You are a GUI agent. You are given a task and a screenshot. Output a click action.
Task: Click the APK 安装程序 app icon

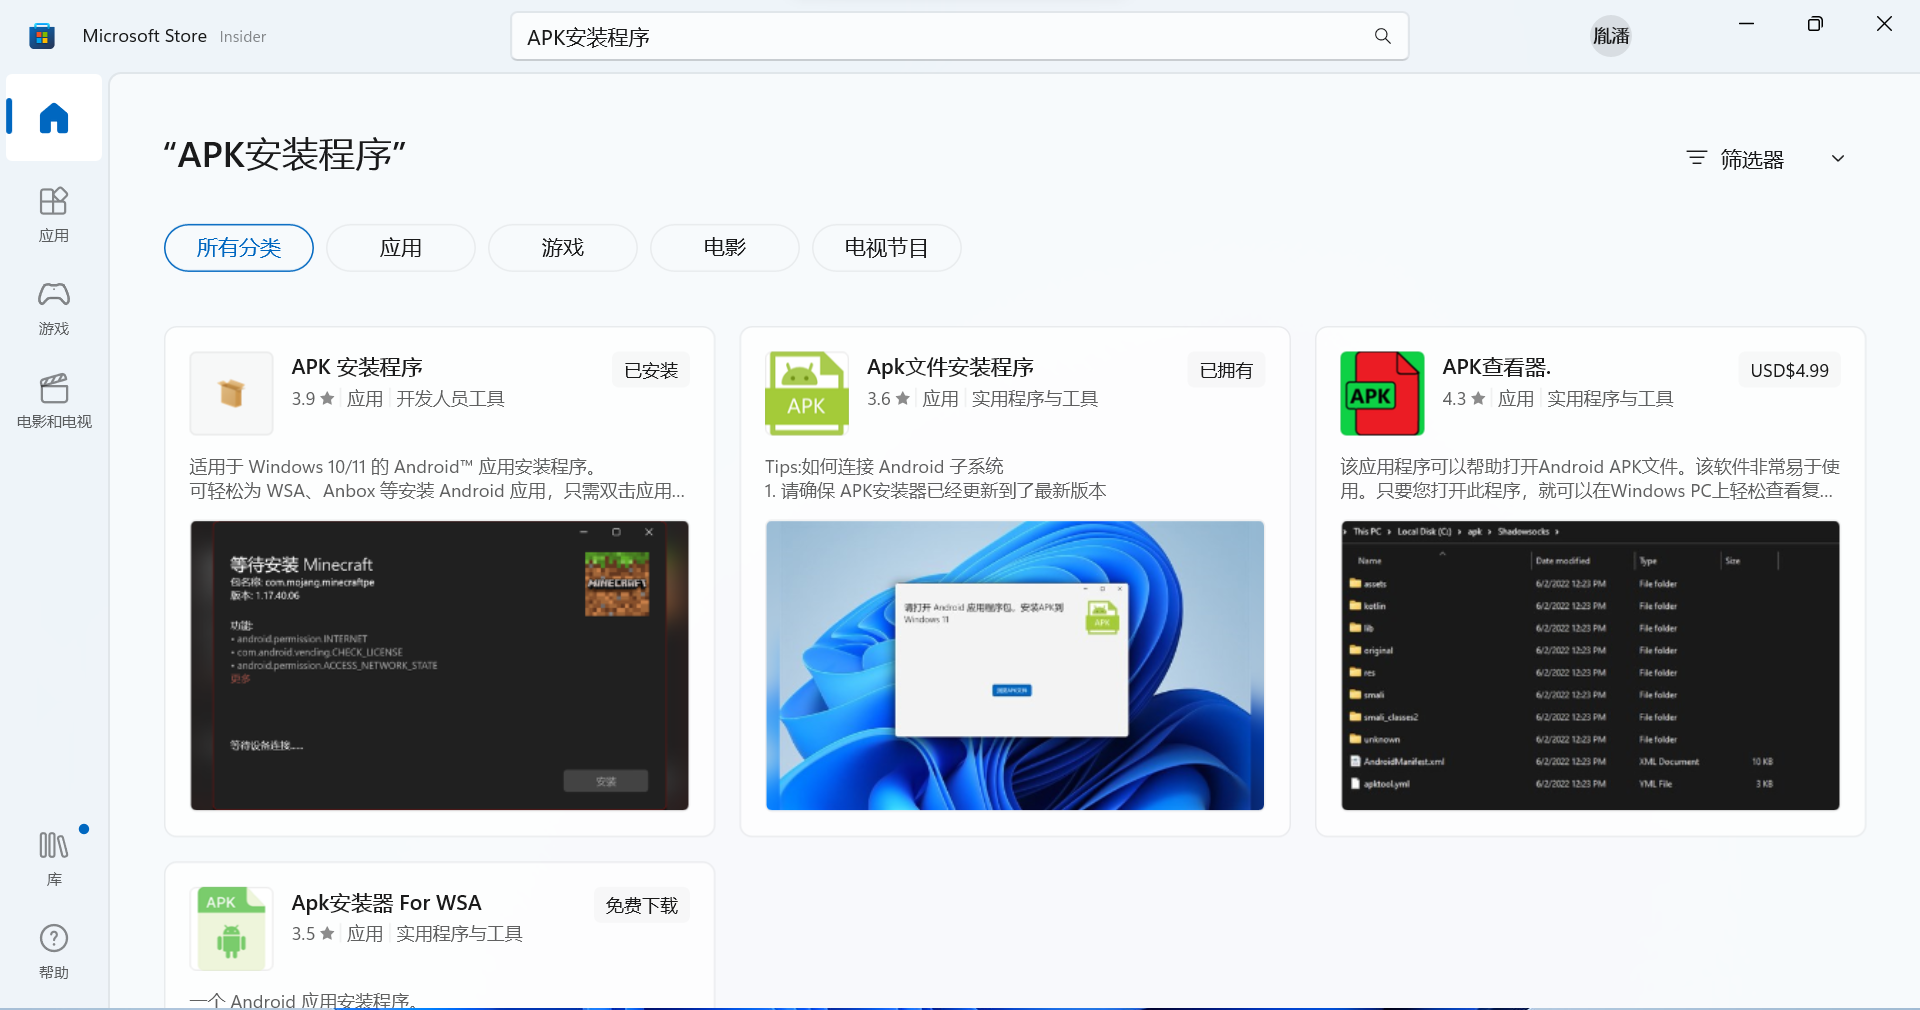(x=231, y=393)
